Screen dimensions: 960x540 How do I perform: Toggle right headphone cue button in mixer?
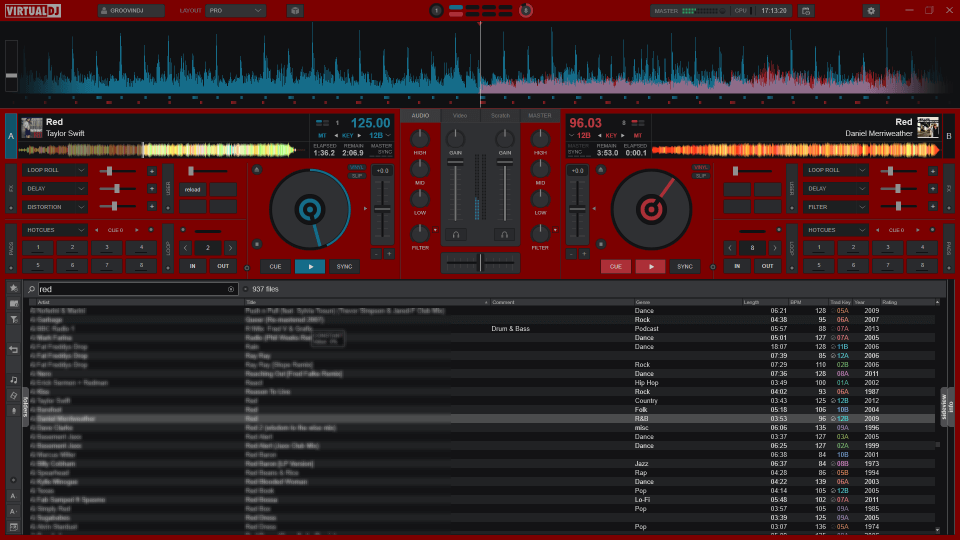[504, 234]
